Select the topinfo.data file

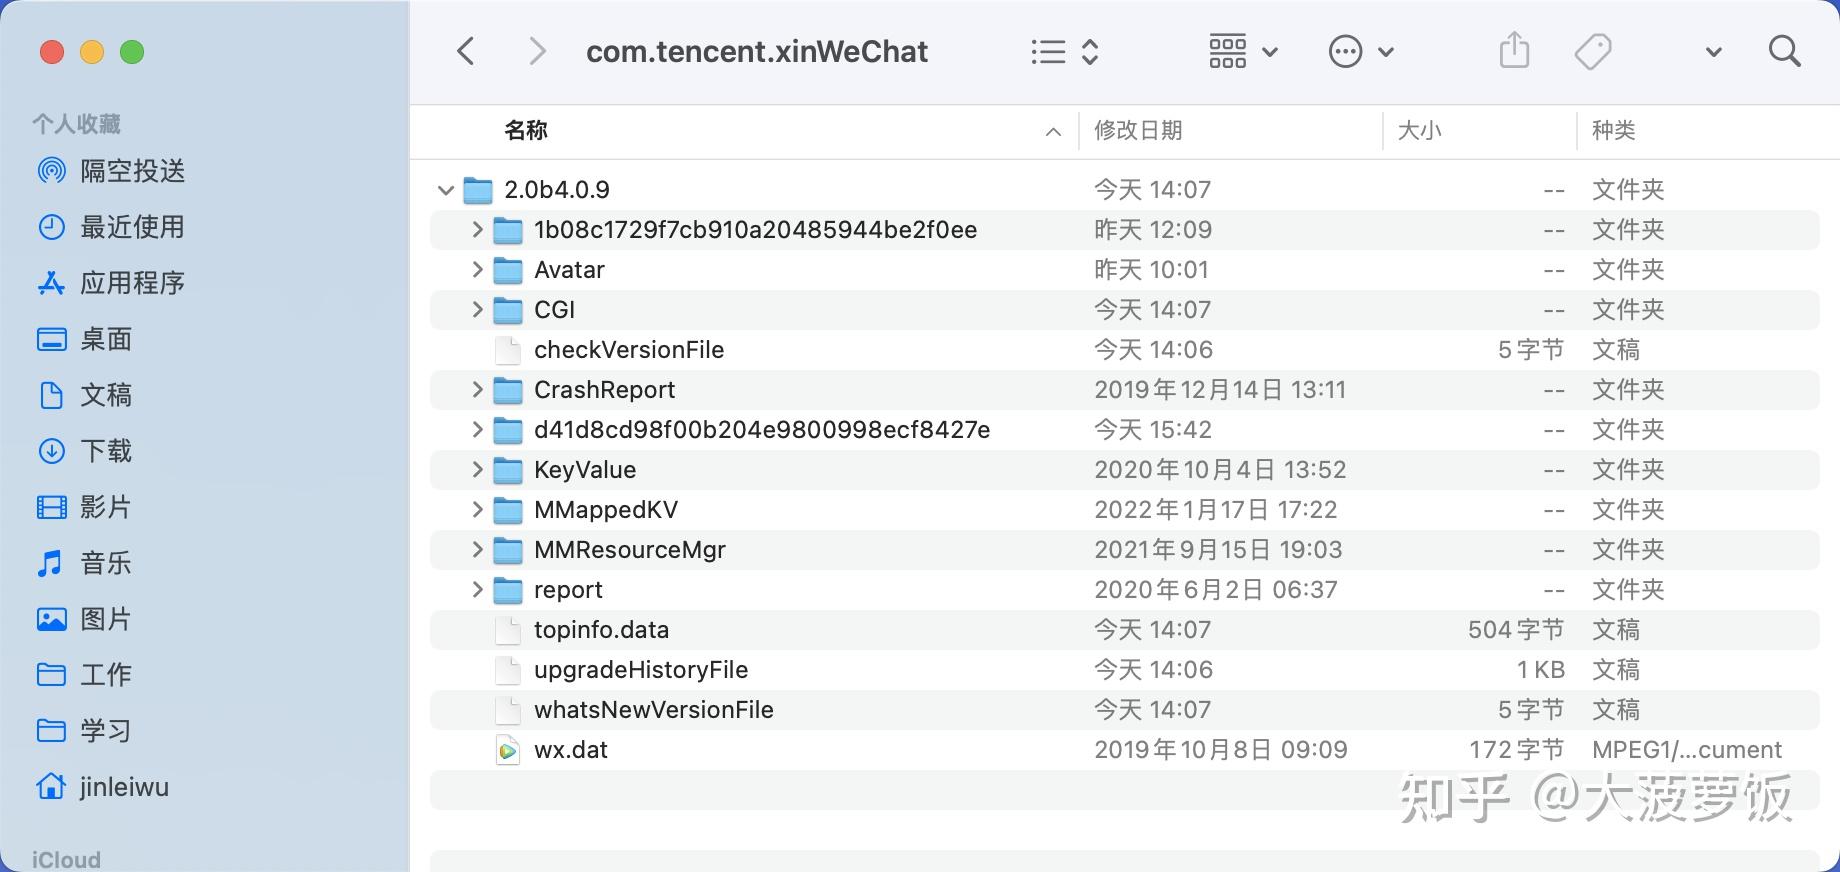601,630
